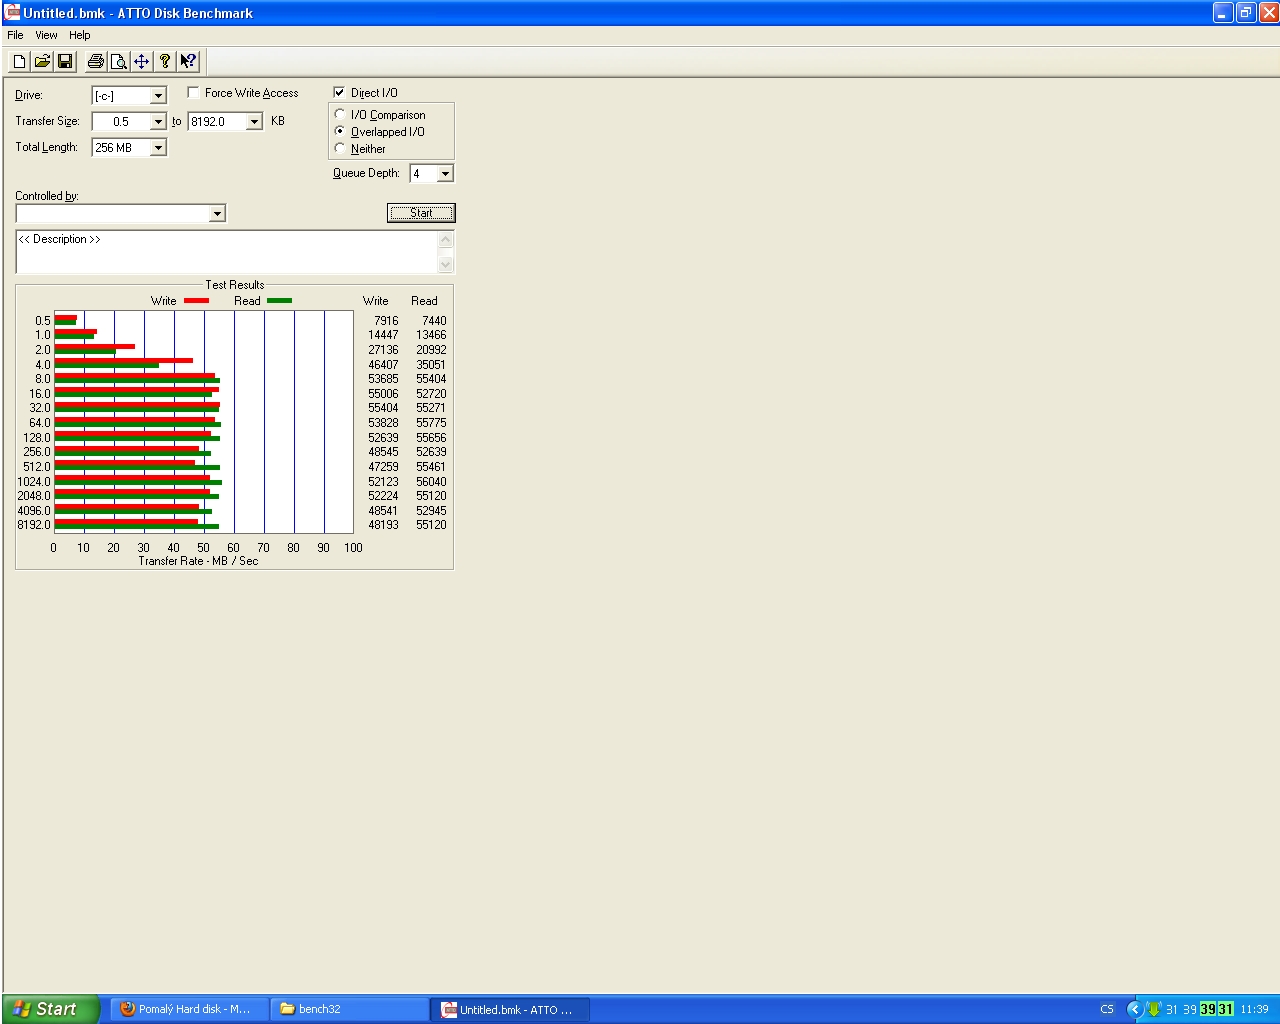This screenshot has width=1280, height=1024.
Task: Open Print Preview from the toolbar
Action: tap(118, 61)
